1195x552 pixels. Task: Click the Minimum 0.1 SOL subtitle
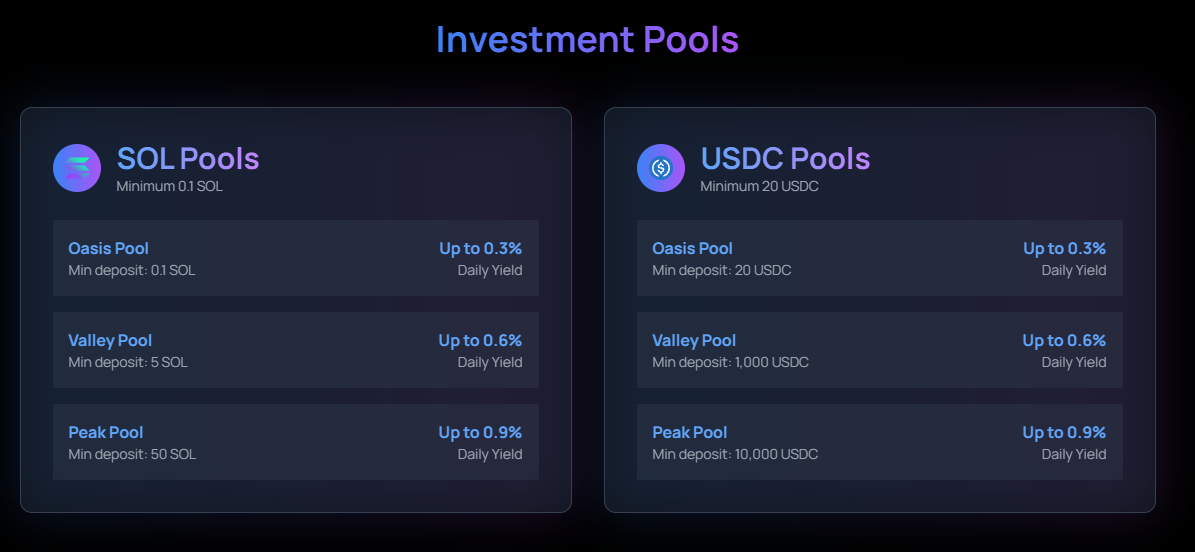coord(170,186)
